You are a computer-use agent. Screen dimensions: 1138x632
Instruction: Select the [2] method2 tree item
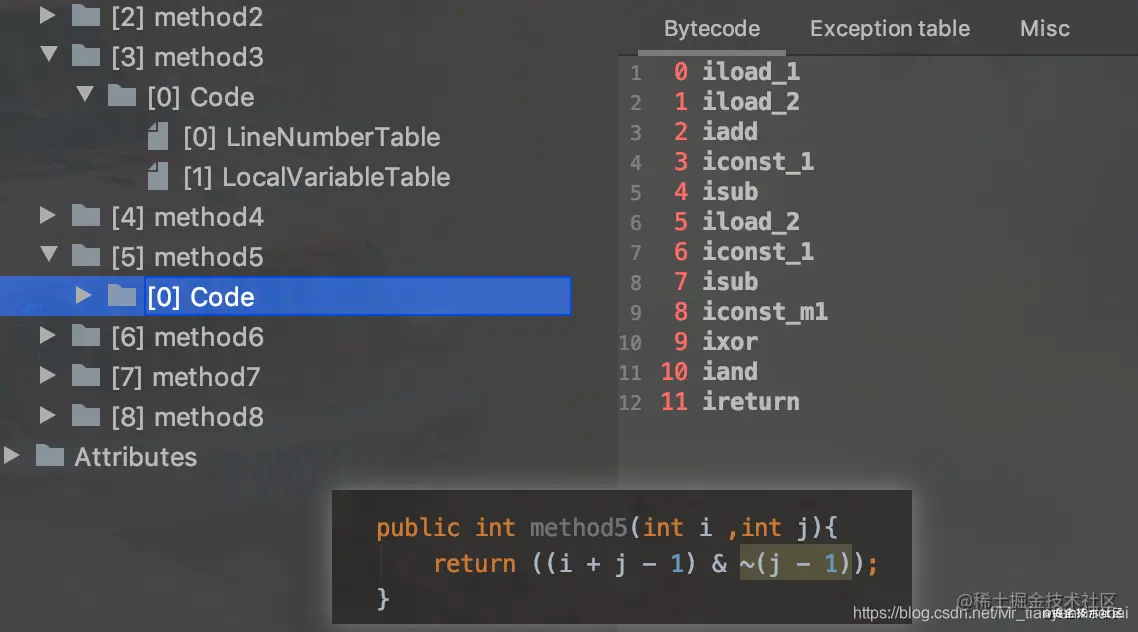pyautogui.click(x=187, y=17)
